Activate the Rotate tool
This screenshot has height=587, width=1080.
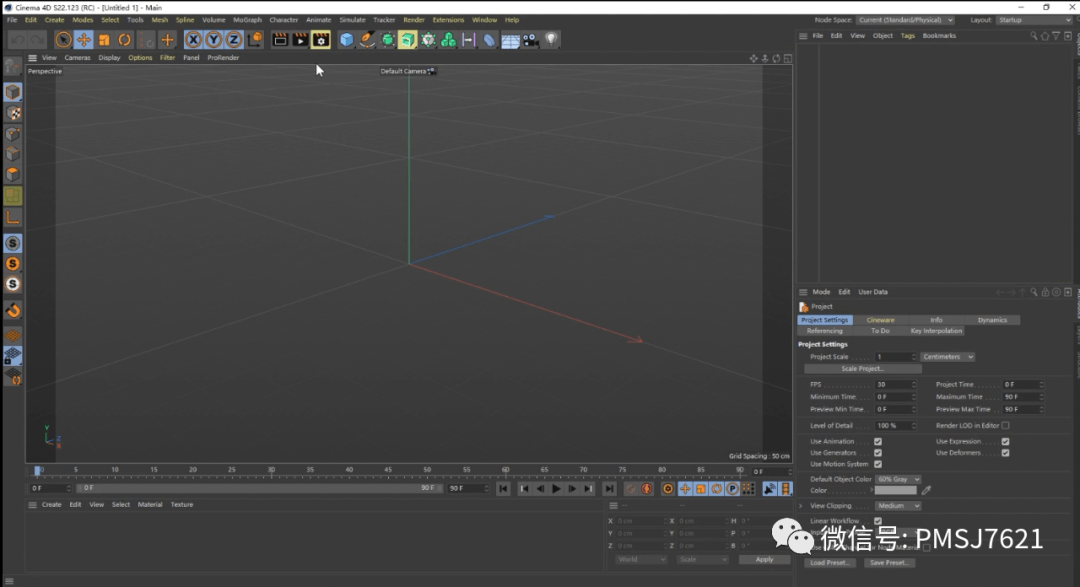[125, 40]
